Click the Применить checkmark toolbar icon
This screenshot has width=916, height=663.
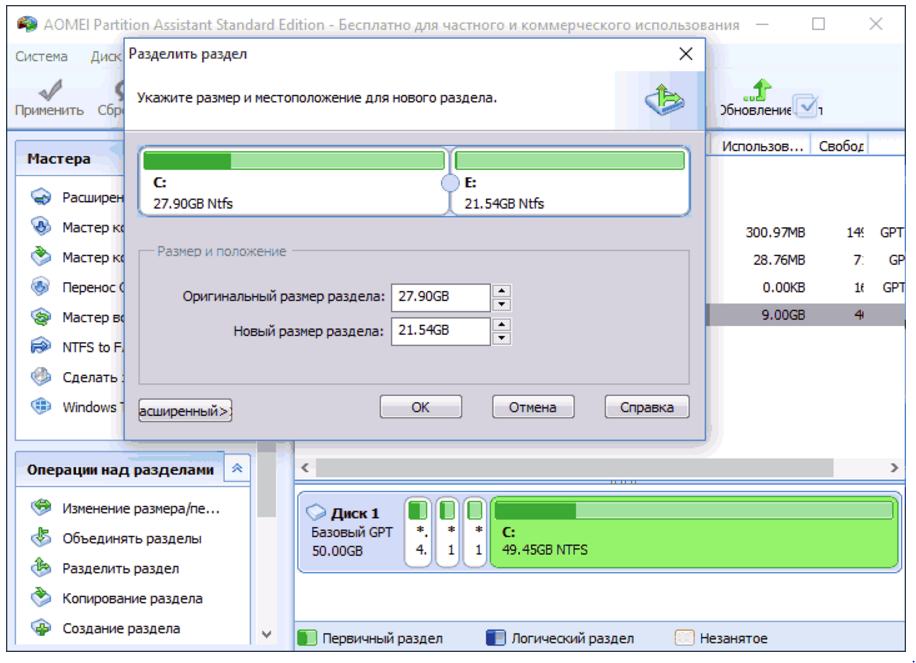tap(50, 90)
